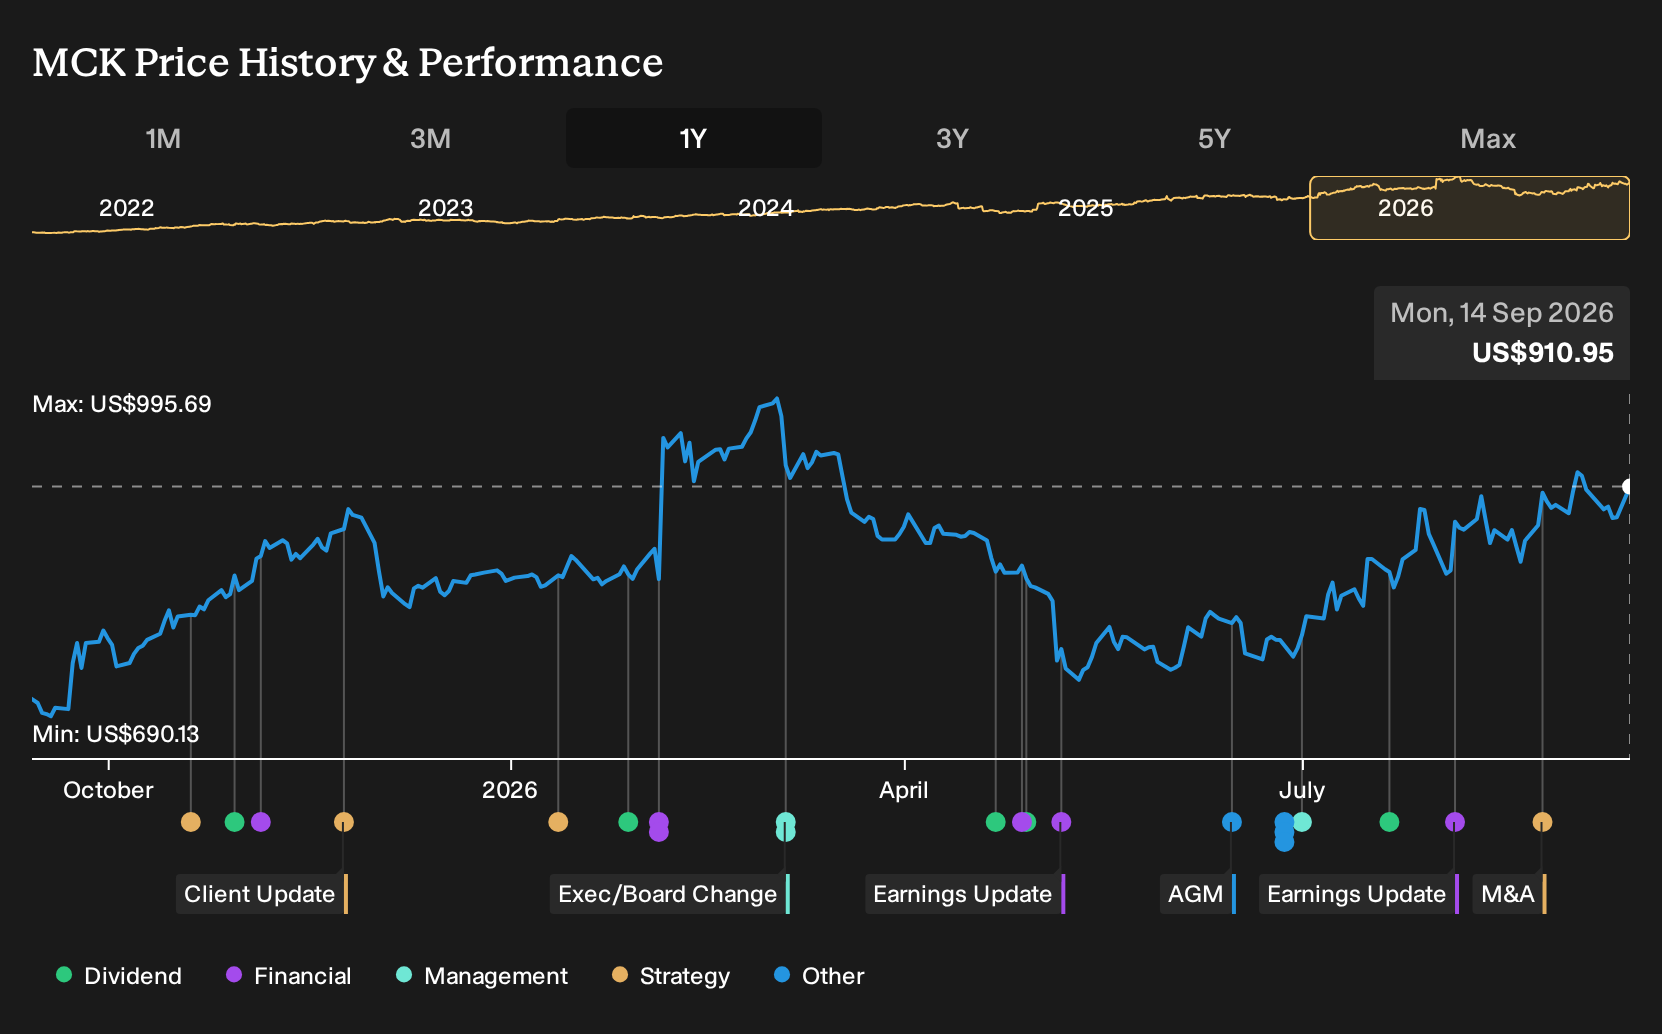Click the green Dividend marker after 2026 label

click(x=628, y=822)
